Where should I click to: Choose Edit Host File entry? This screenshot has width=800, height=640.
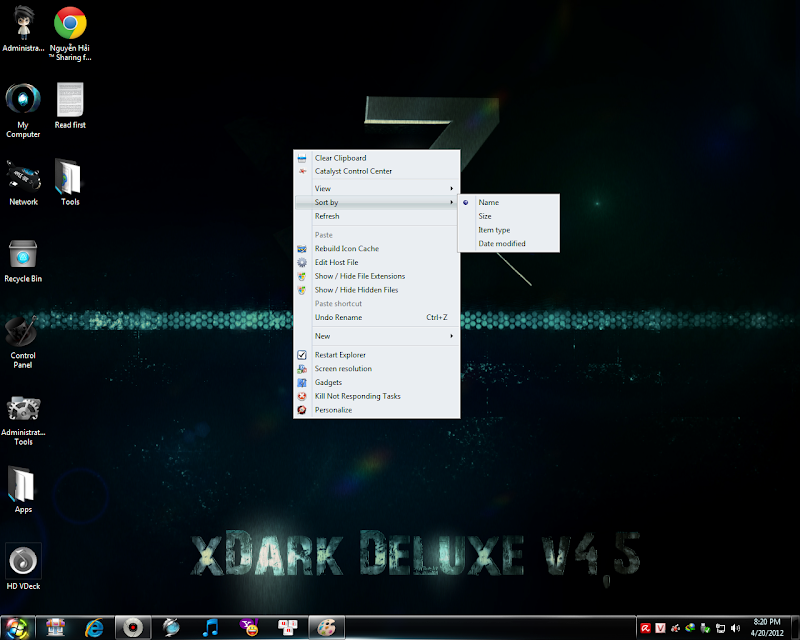376,262
